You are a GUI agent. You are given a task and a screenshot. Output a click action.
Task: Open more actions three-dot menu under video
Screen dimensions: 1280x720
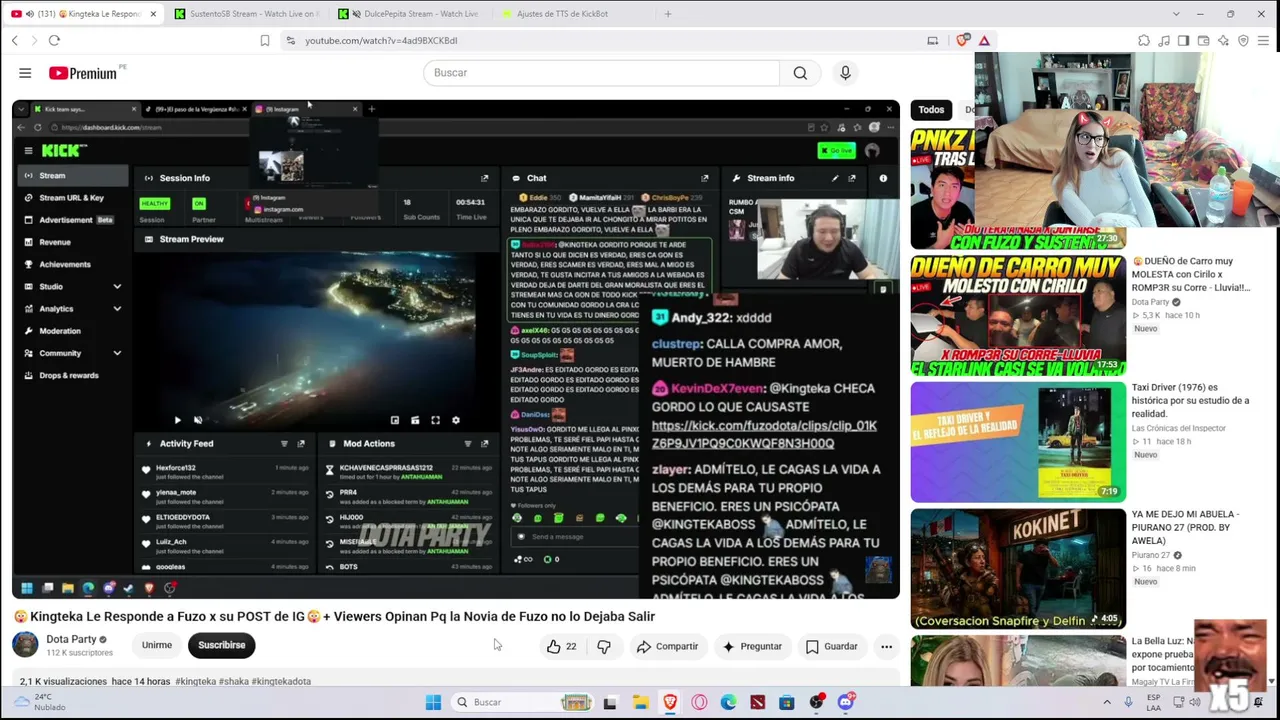pyautogui.click(x=886, y=646)
